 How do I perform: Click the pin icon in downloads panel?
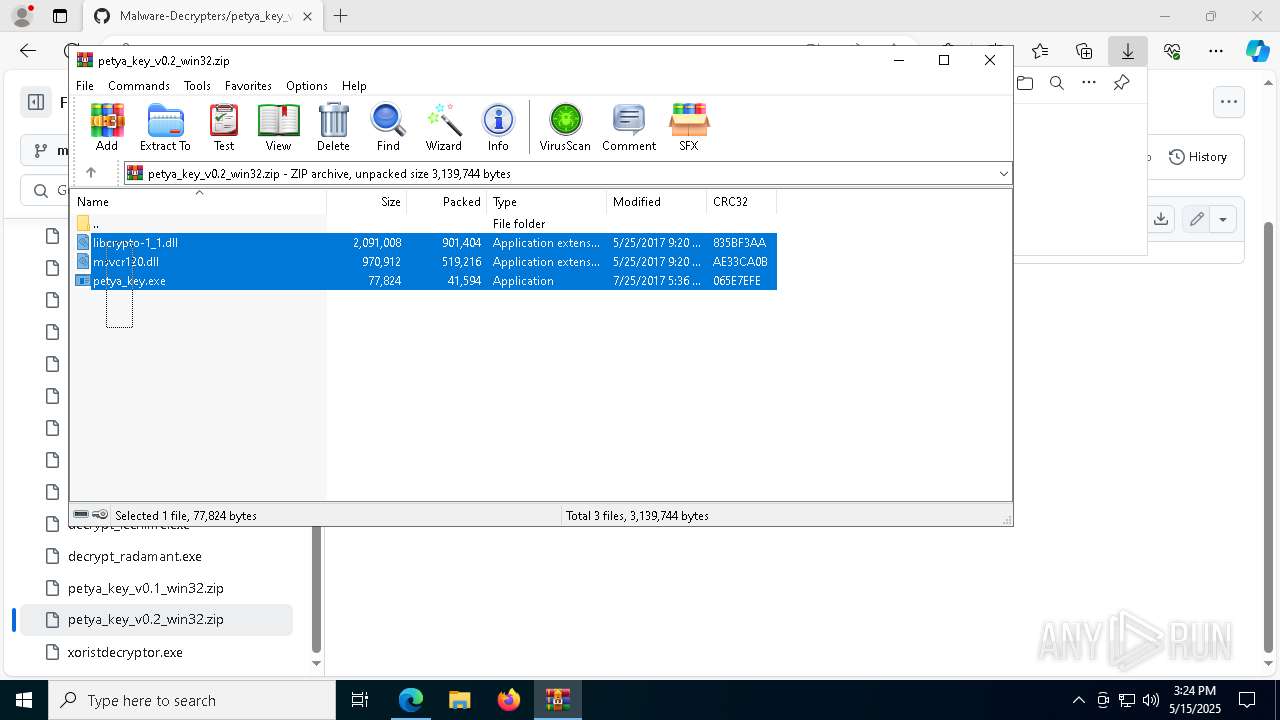pos(1121,83)
